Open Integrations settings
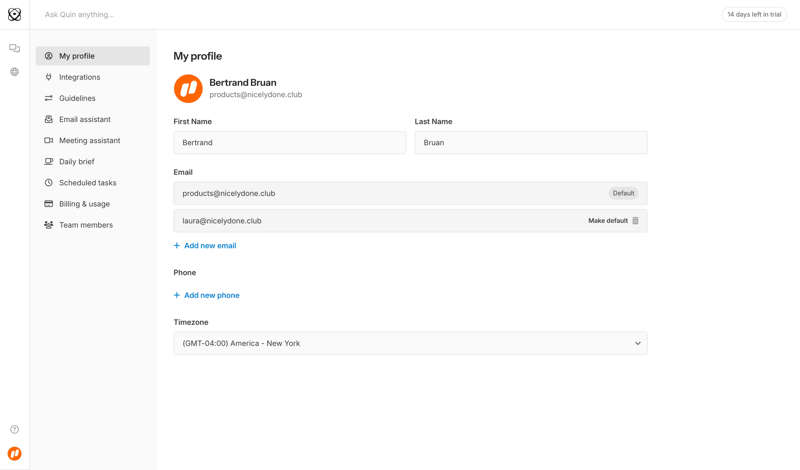The height and width of the screenshot is (470, 800). click(x=79, y=77)
